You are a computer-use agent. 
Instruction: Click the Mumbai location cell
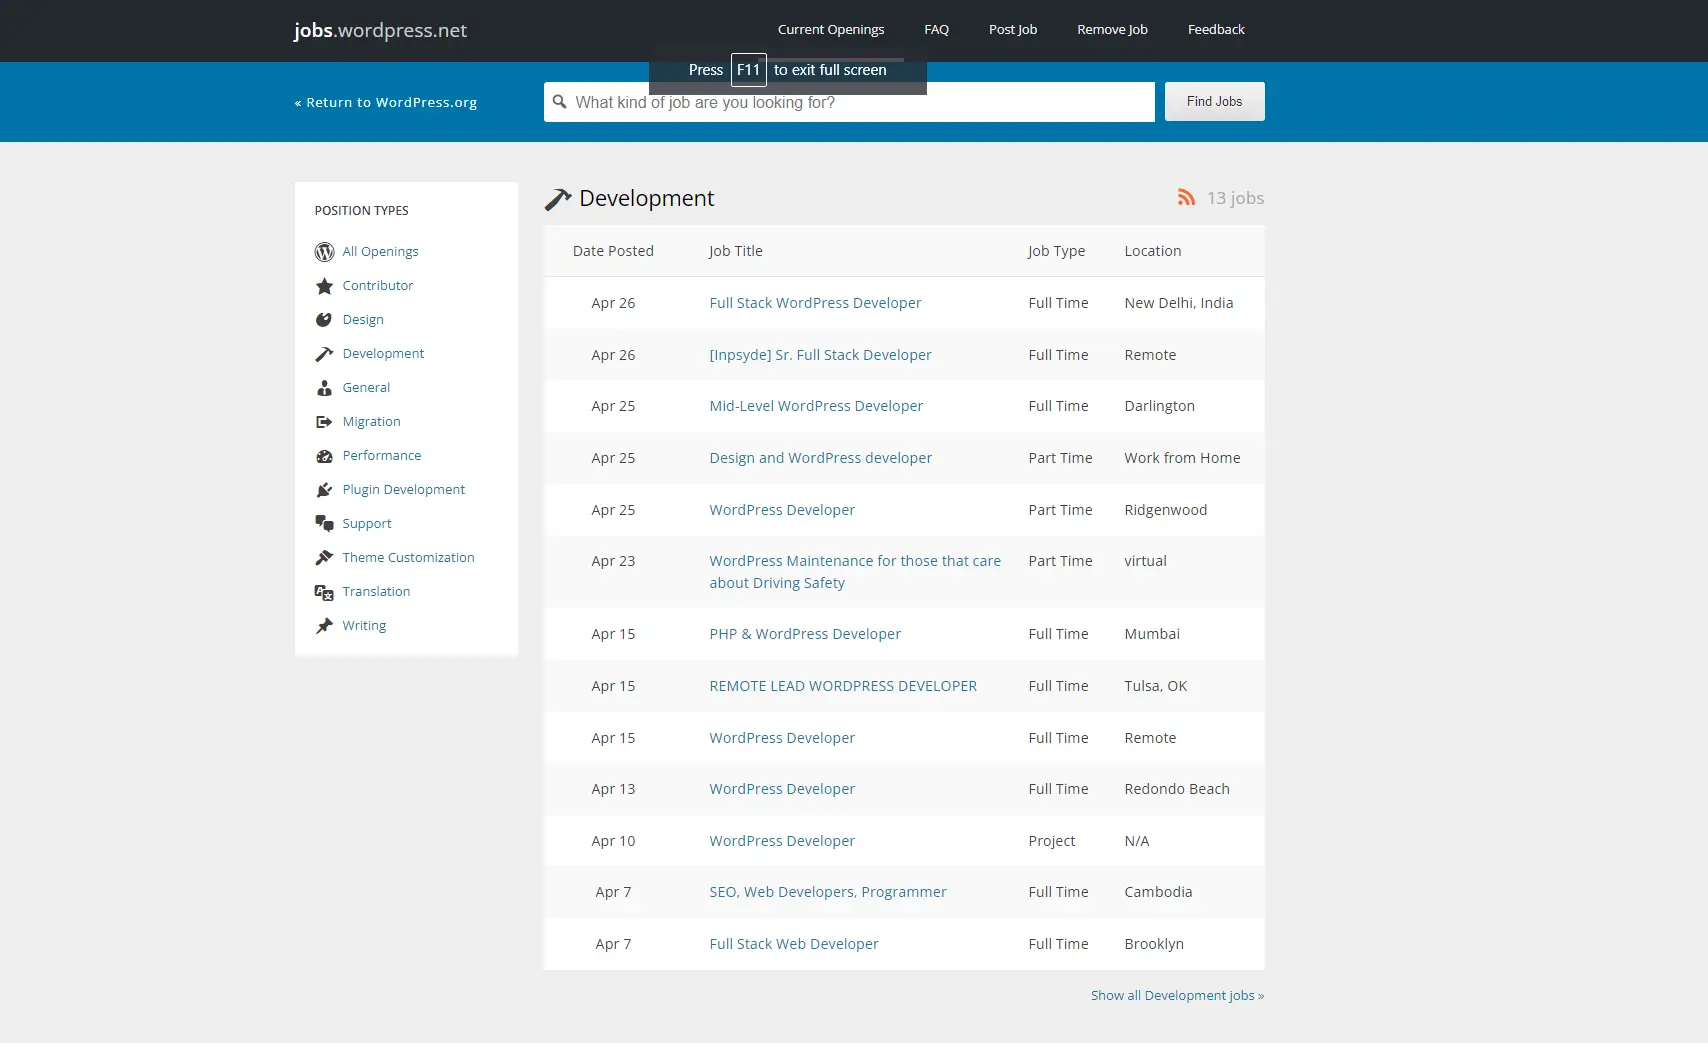[1152, 634]
